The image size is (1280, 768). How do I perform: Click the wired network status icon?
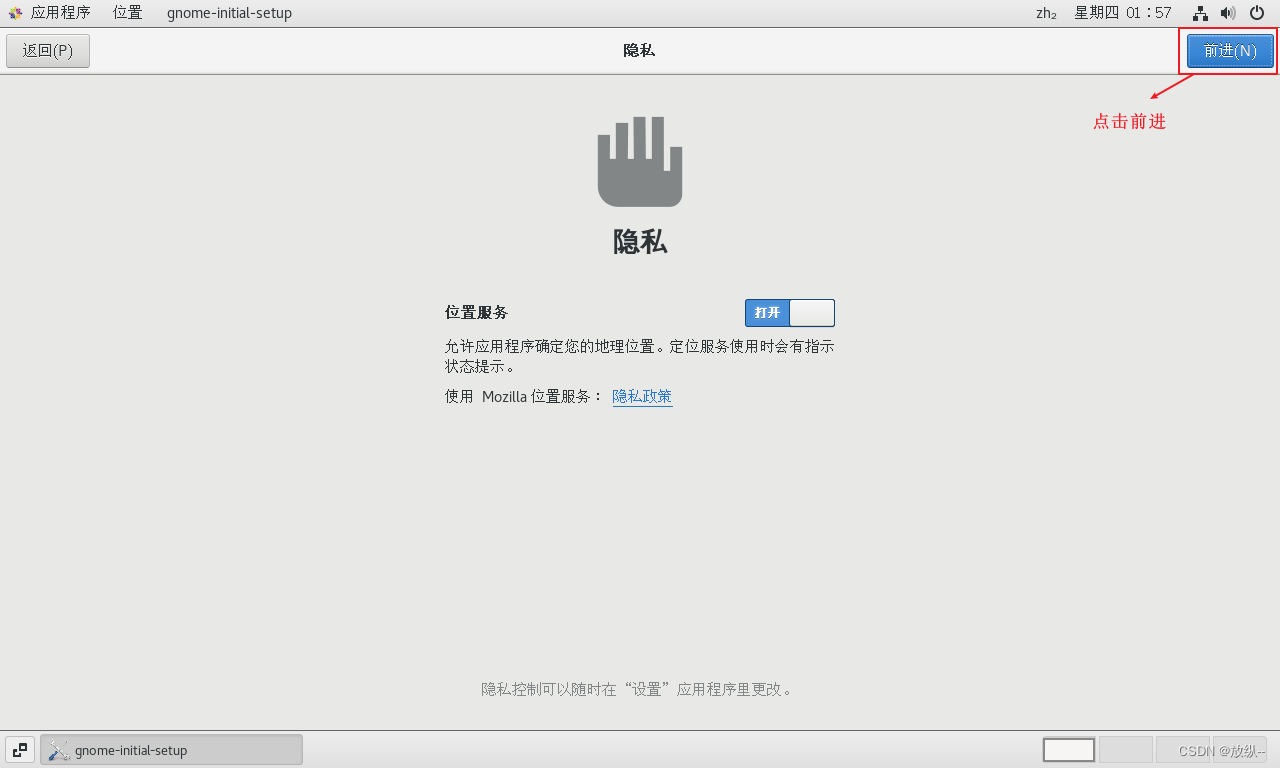[1201, 13]
